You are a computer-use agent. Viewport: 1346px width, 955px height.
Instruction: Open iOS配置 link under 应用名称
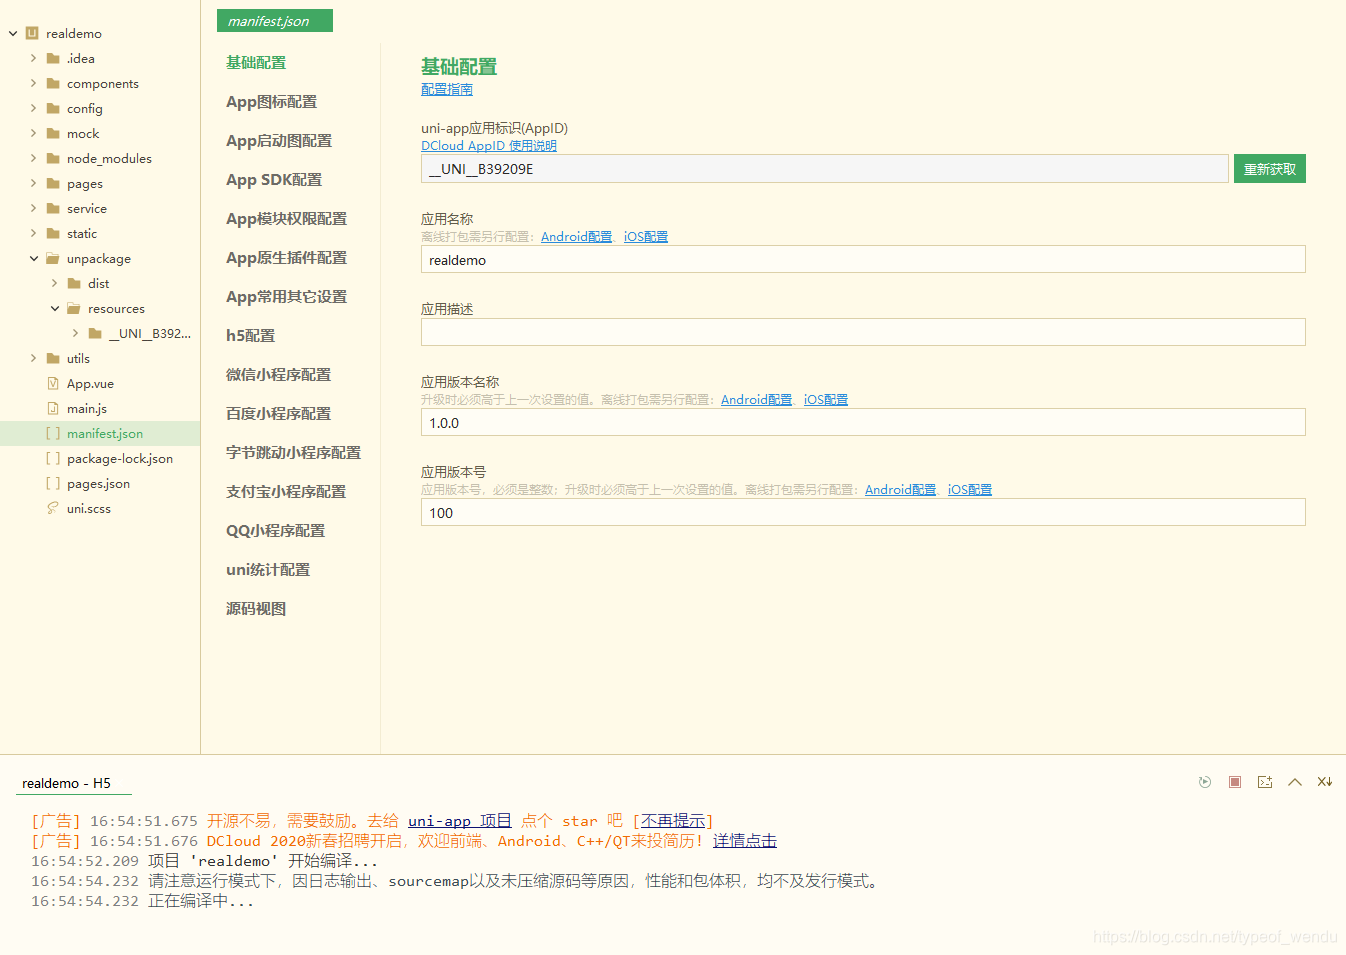(x=646, y=236)
